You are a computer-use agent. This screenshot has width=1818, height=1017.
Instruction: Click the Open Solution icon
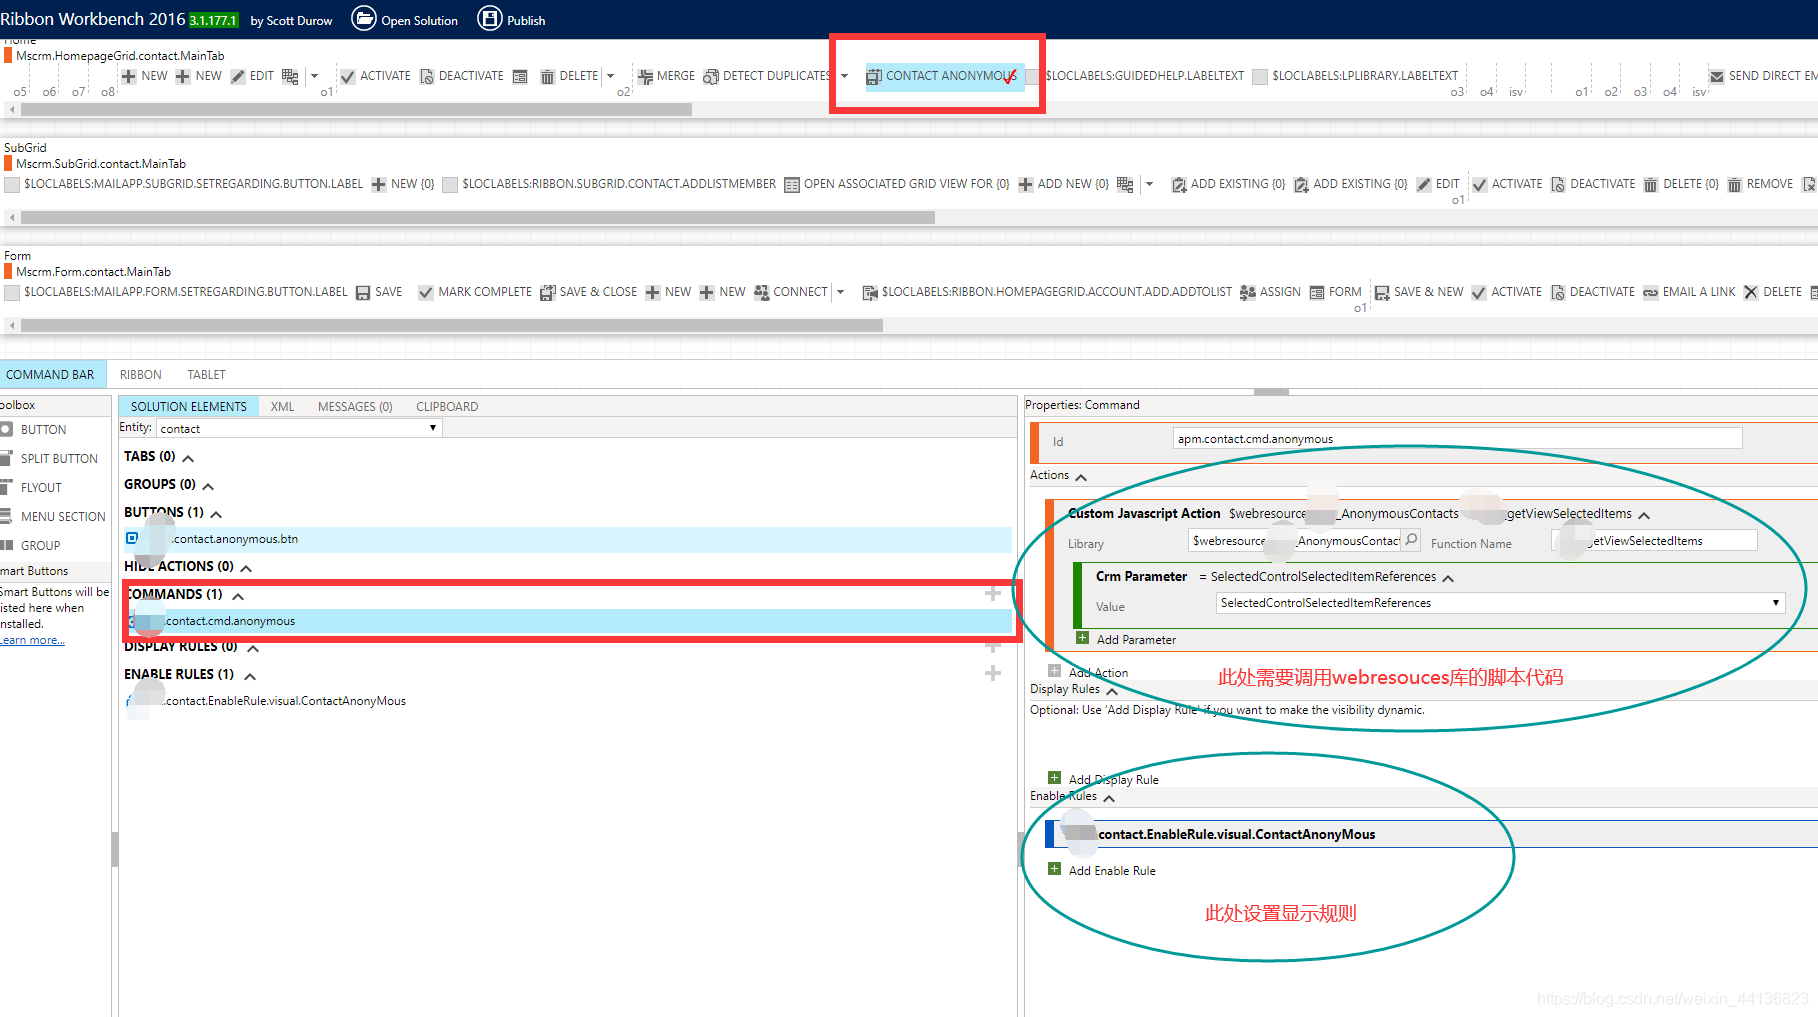(x=364, y=18)
